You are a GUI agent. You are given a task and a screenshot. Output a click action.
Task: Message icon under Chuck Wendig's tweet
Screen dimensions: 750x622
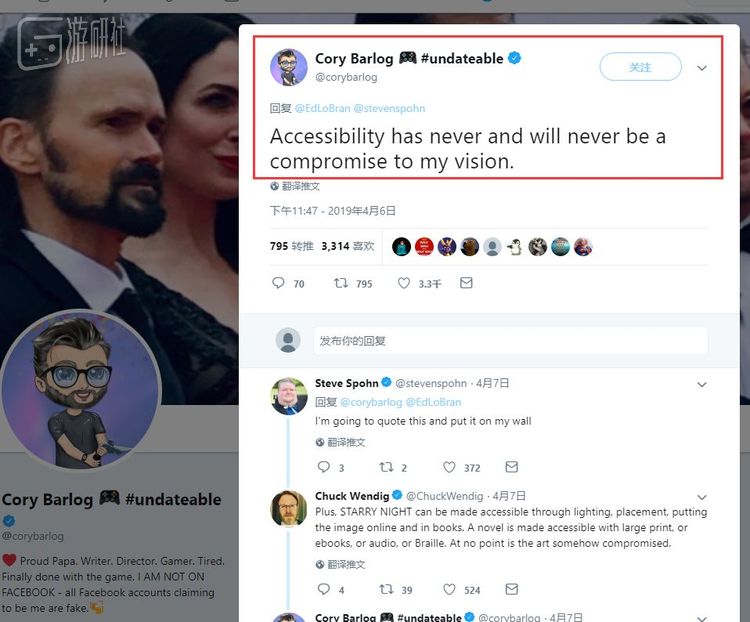512,590
